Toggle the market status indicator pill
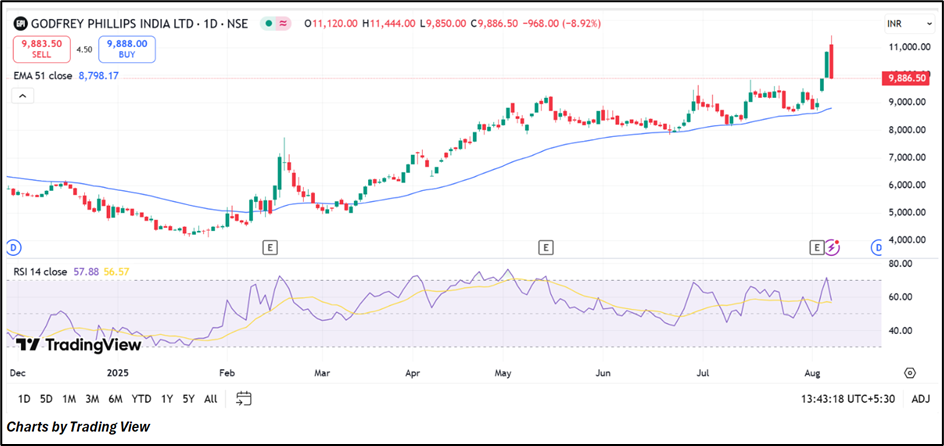Viewport: 944px width, 446px height. pyautogui.click(x=275, y=23)
